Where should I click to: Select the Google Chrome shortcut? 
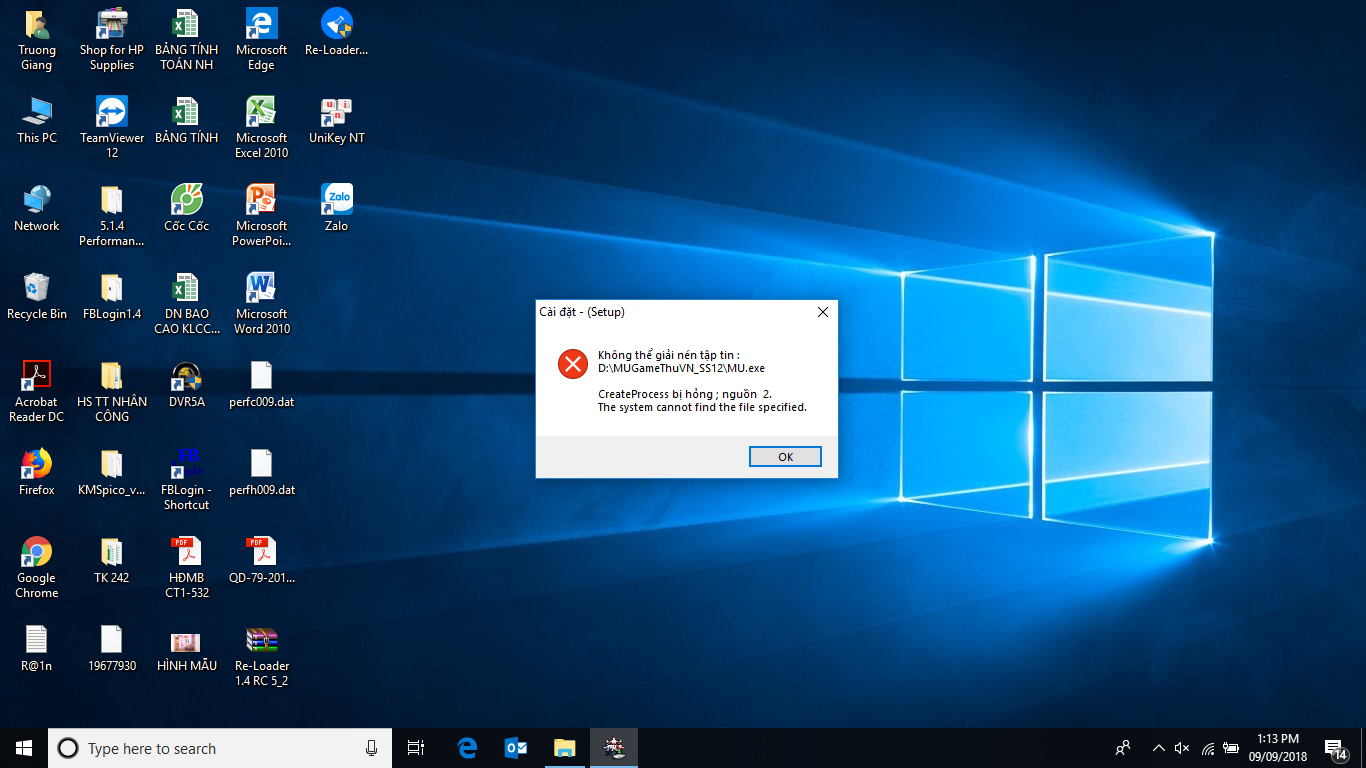[37, 567]
